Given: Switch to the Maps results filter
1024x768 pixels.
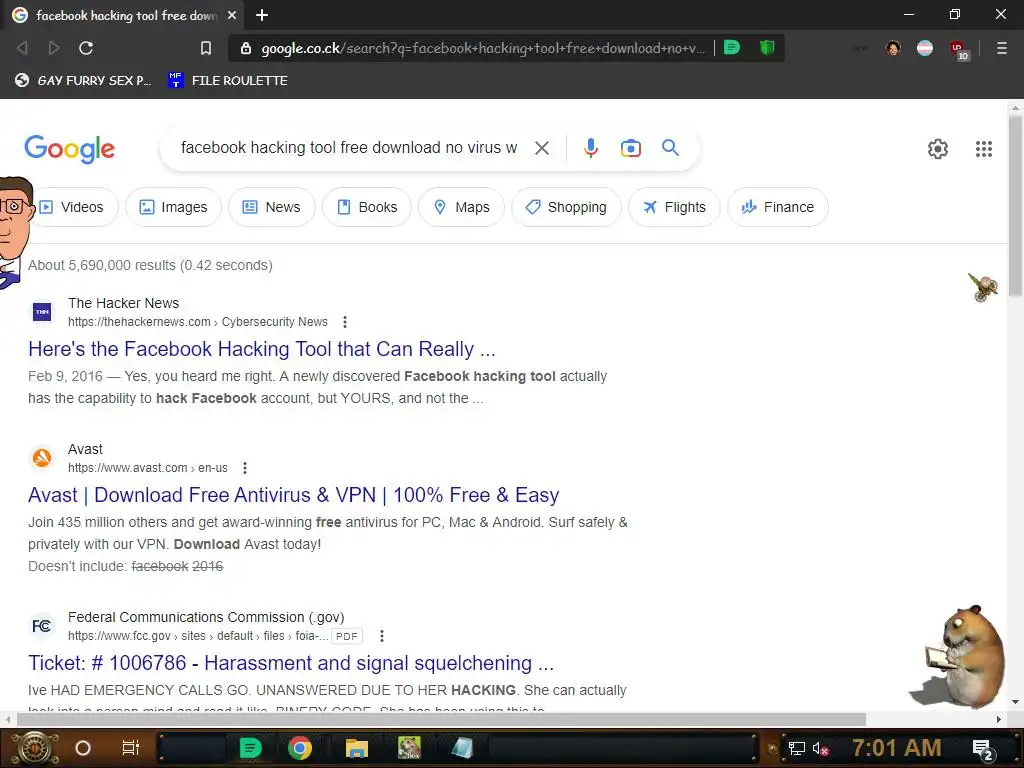Looking at the screenshot, I should tap(462, 207).
